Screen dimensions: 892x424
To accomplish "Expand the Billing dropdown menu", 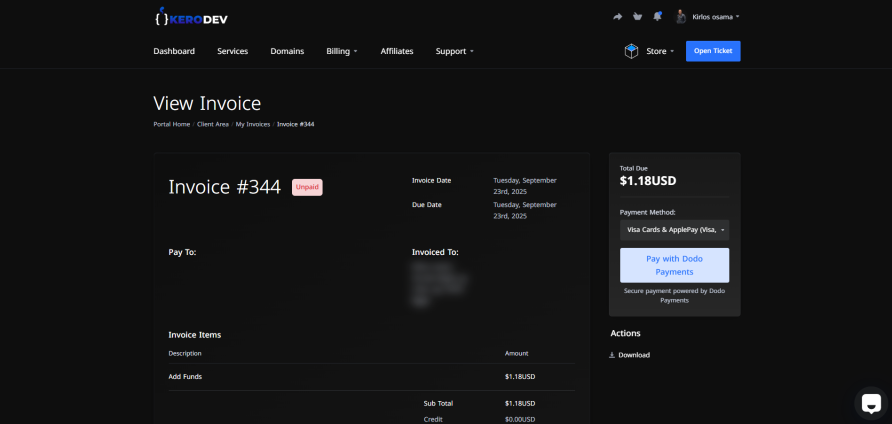I will tap(341, 51).
